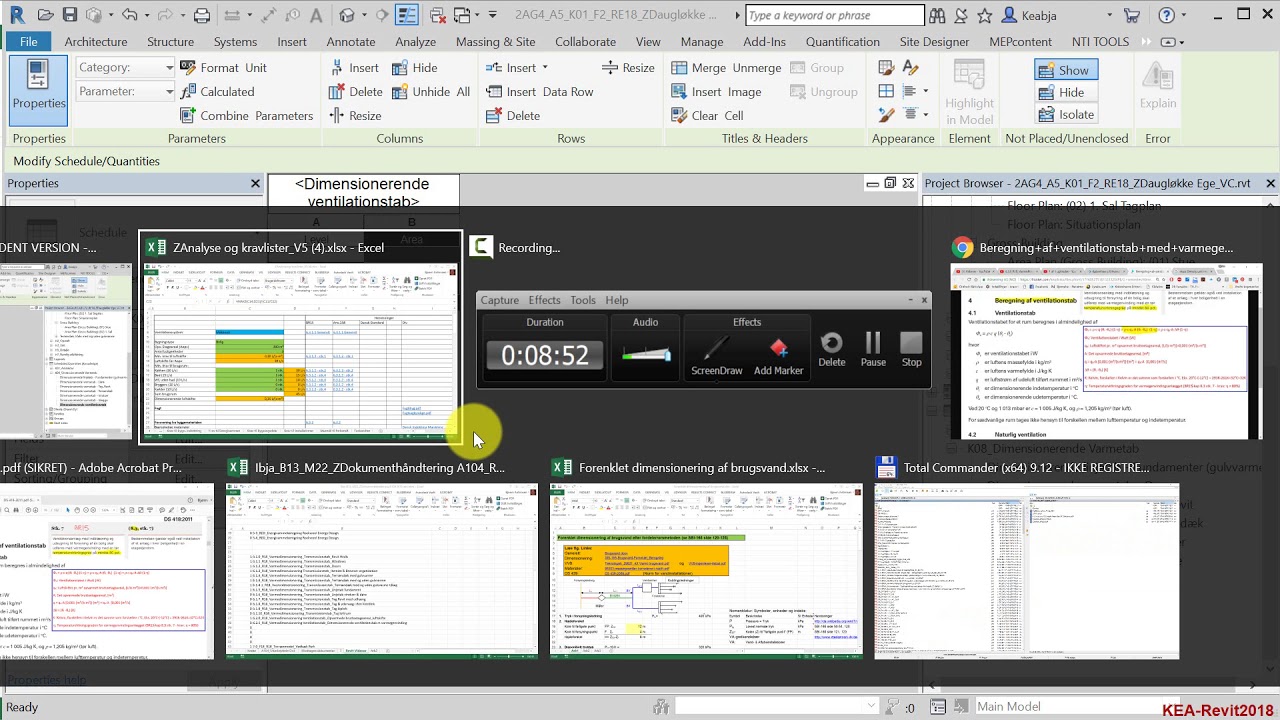Delete the current recording
The image size is (1280, 720).
(832, 350)
